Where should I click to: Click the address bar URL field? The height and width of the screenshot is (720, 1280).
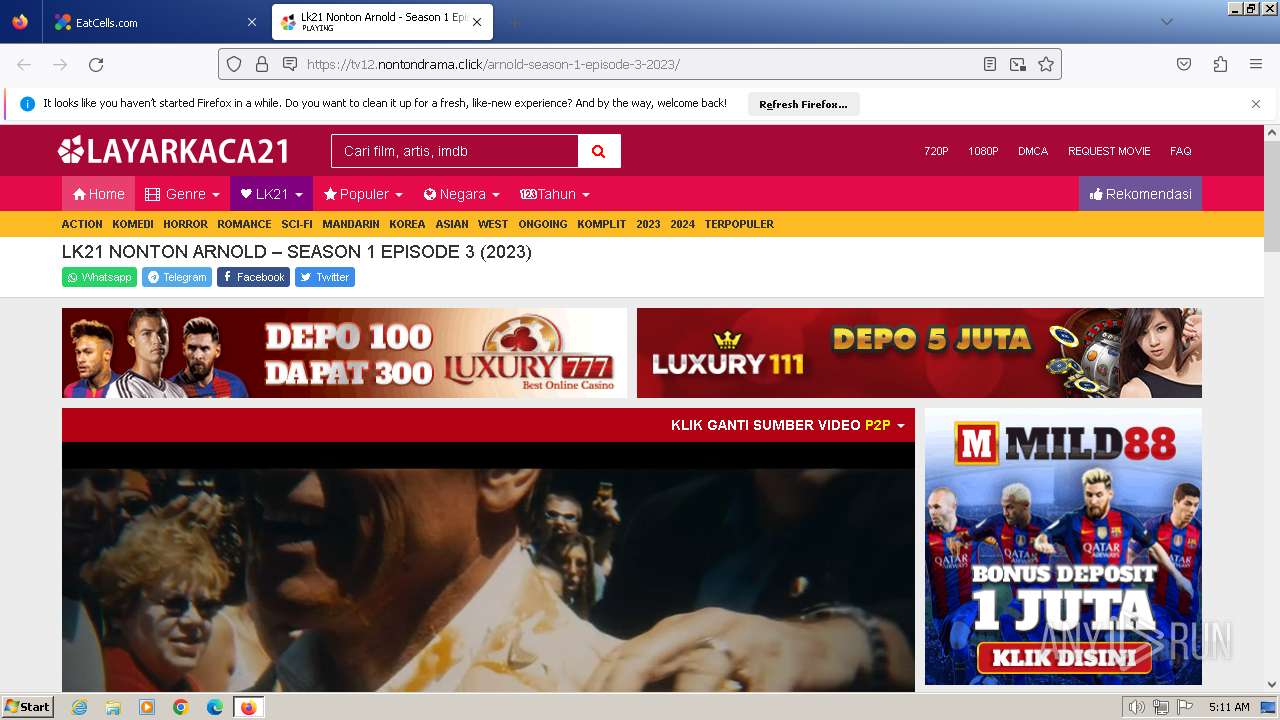(640, 64)
